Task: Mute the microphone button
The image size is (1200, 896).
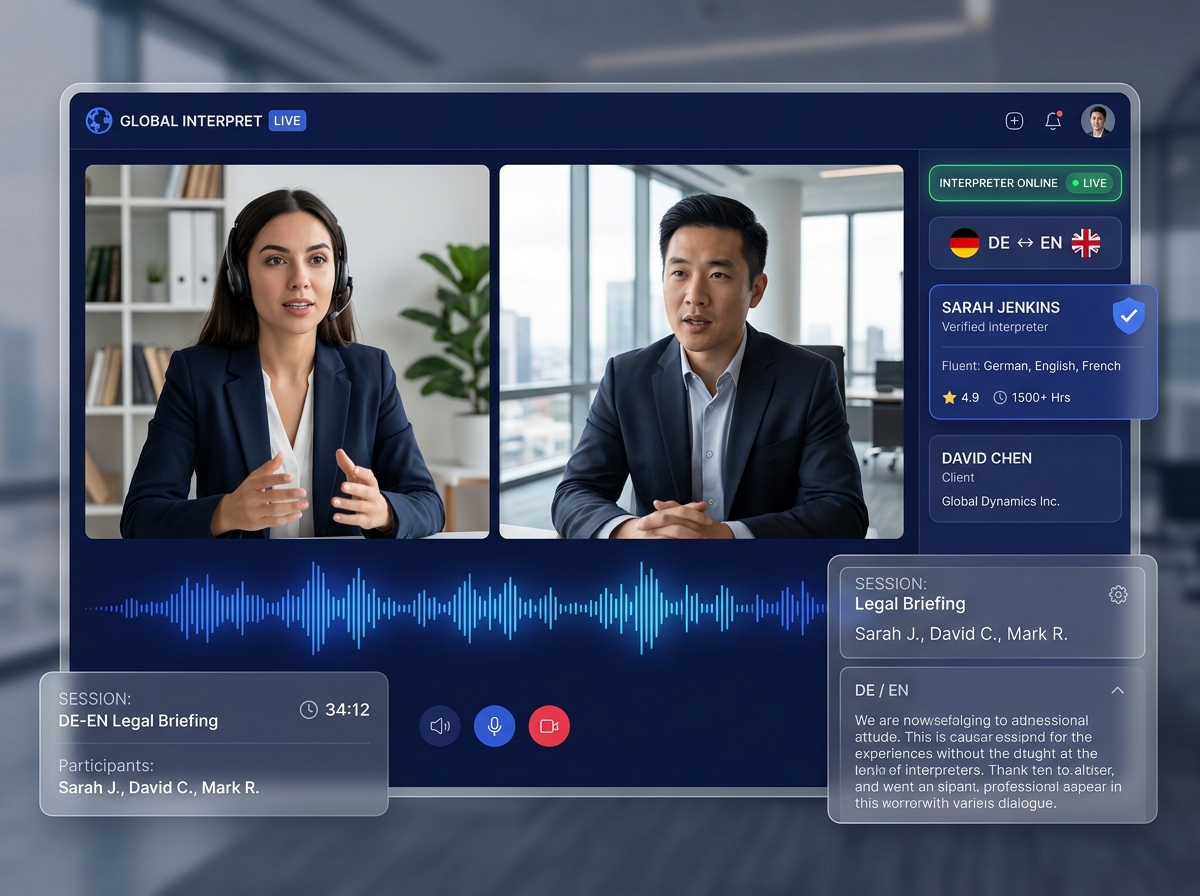Action: click(494, 726)
